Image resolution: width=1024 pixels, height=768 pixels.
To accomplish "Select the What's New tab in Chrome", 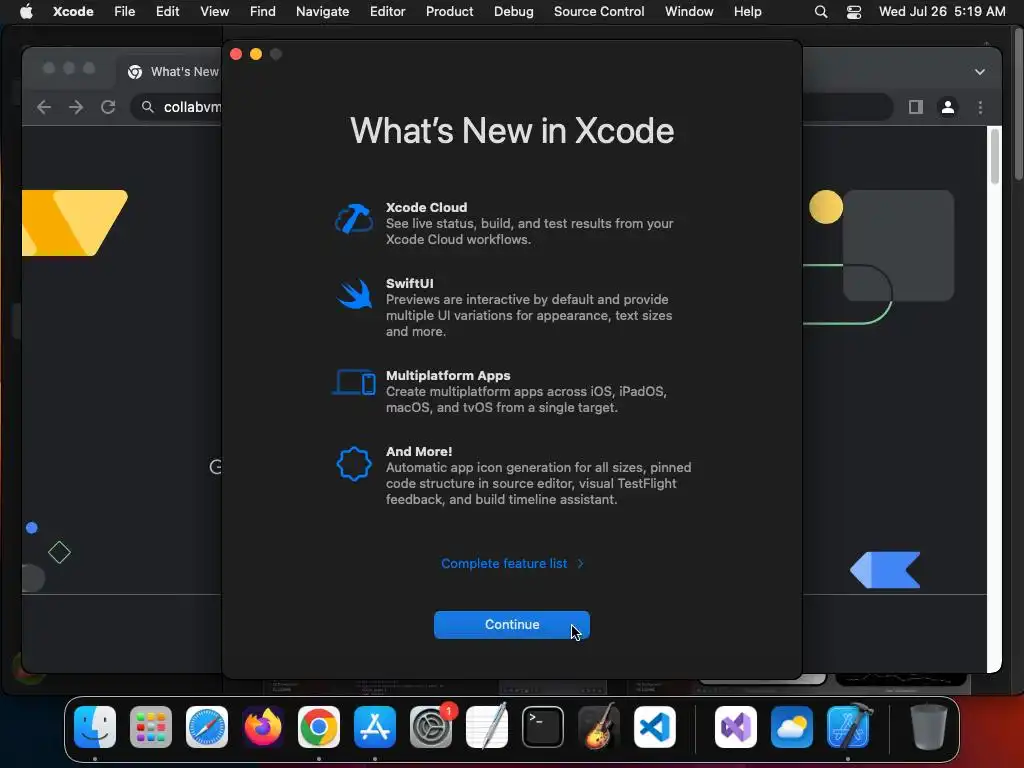I will [173, 72].
